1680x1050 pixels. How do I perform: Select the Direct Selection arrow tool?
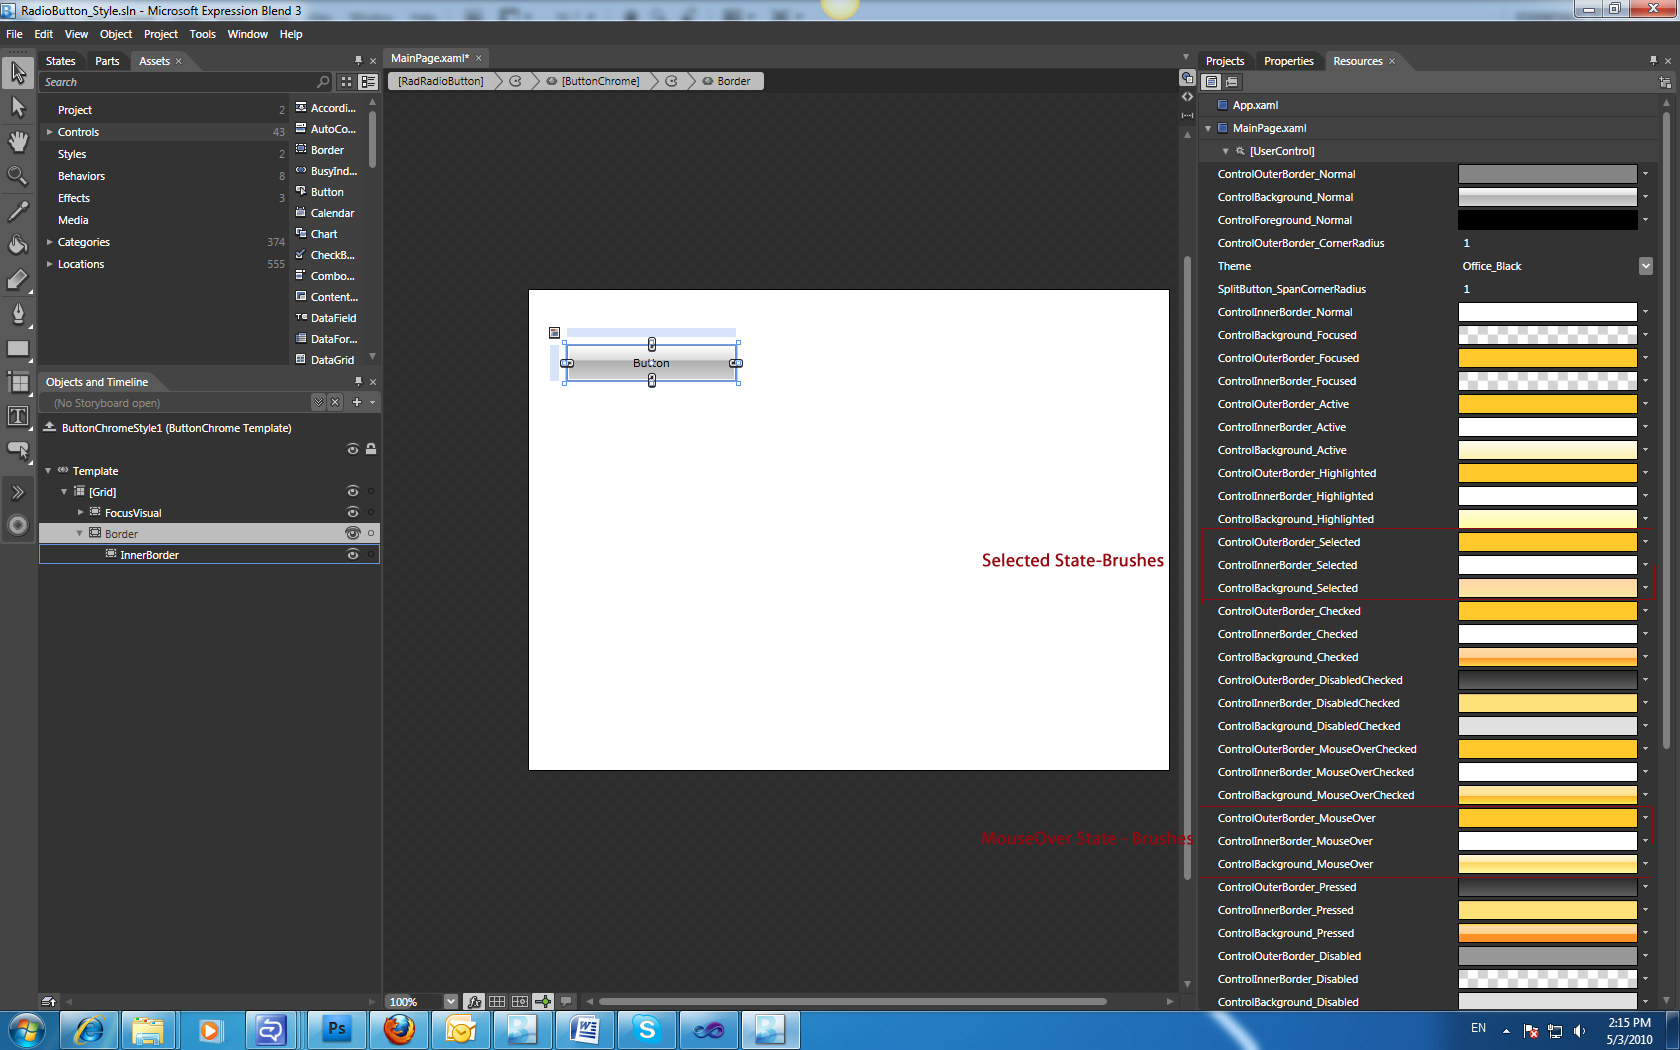pyautogui.click(x=18, y=107)
